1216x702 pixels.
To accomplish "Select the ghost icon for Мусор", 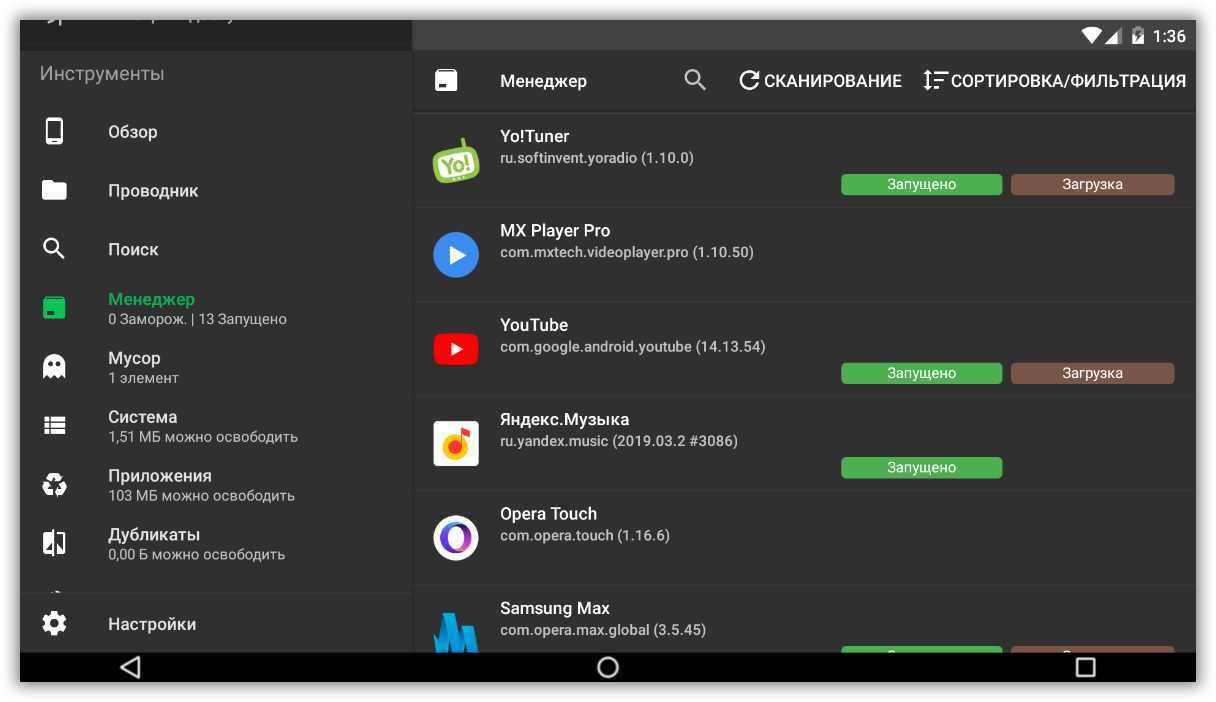I will coord(54,367).
